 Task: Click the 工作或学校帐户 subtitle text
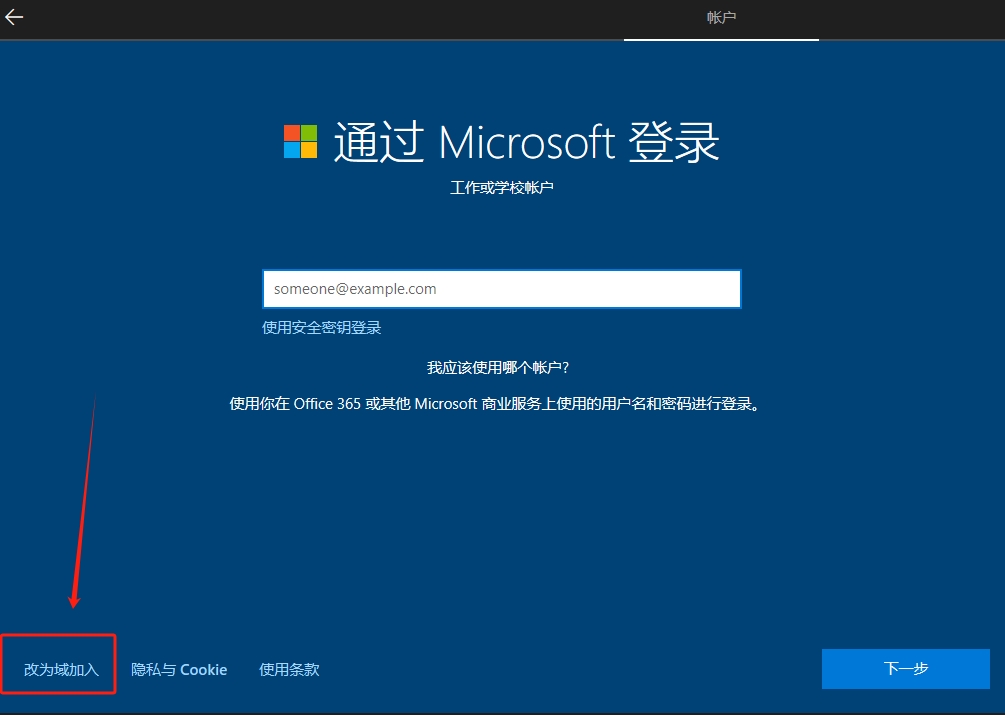pos(502,188)
